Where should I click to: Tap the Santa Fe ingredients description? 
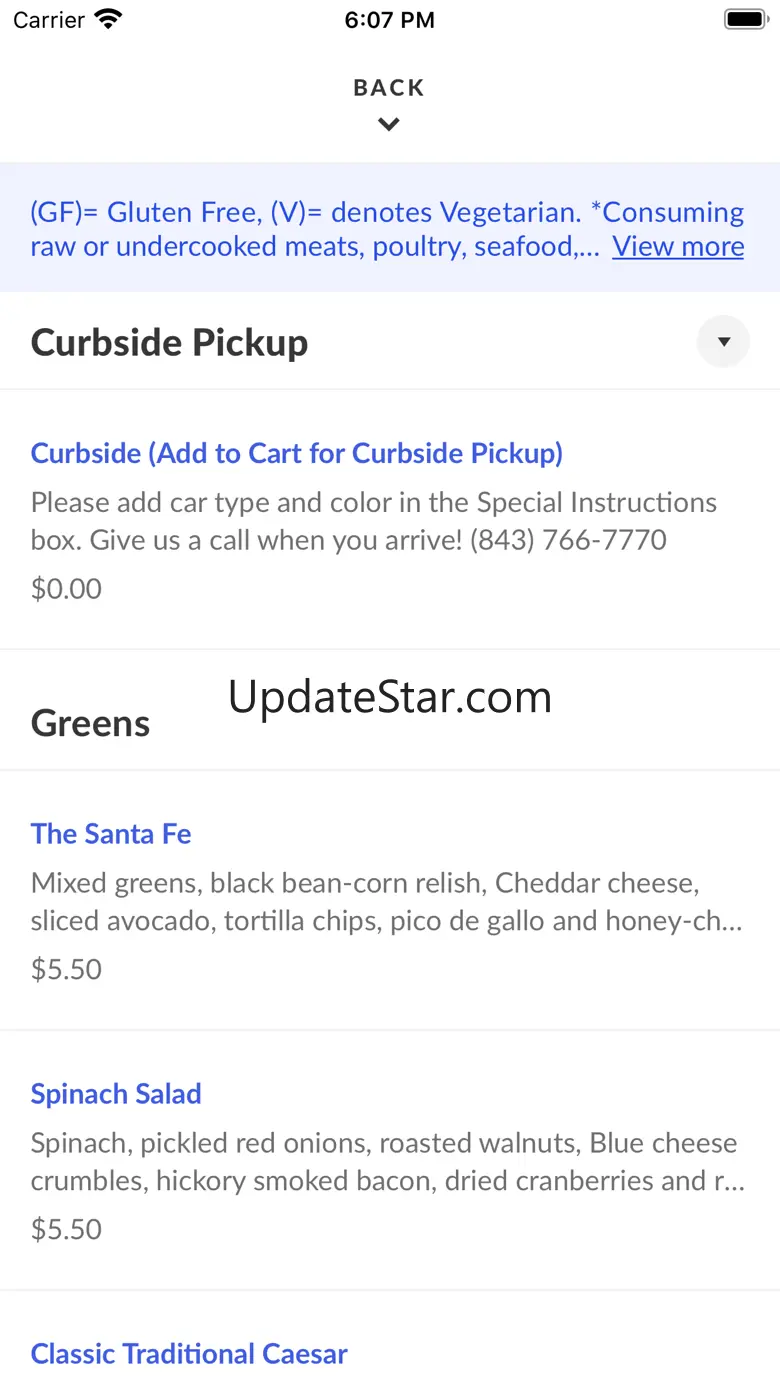[x=387, y=902]
